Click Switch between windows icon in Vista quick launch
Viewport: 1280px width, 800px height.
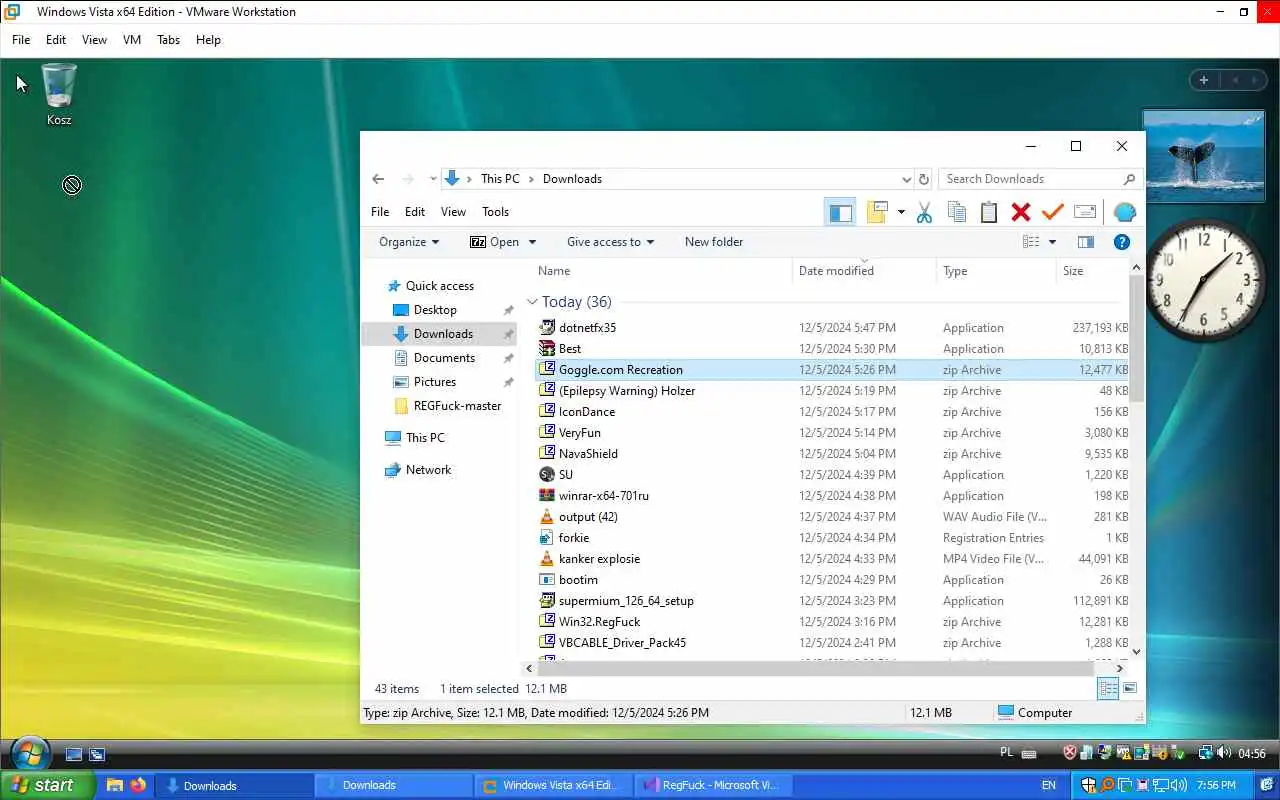97,754
